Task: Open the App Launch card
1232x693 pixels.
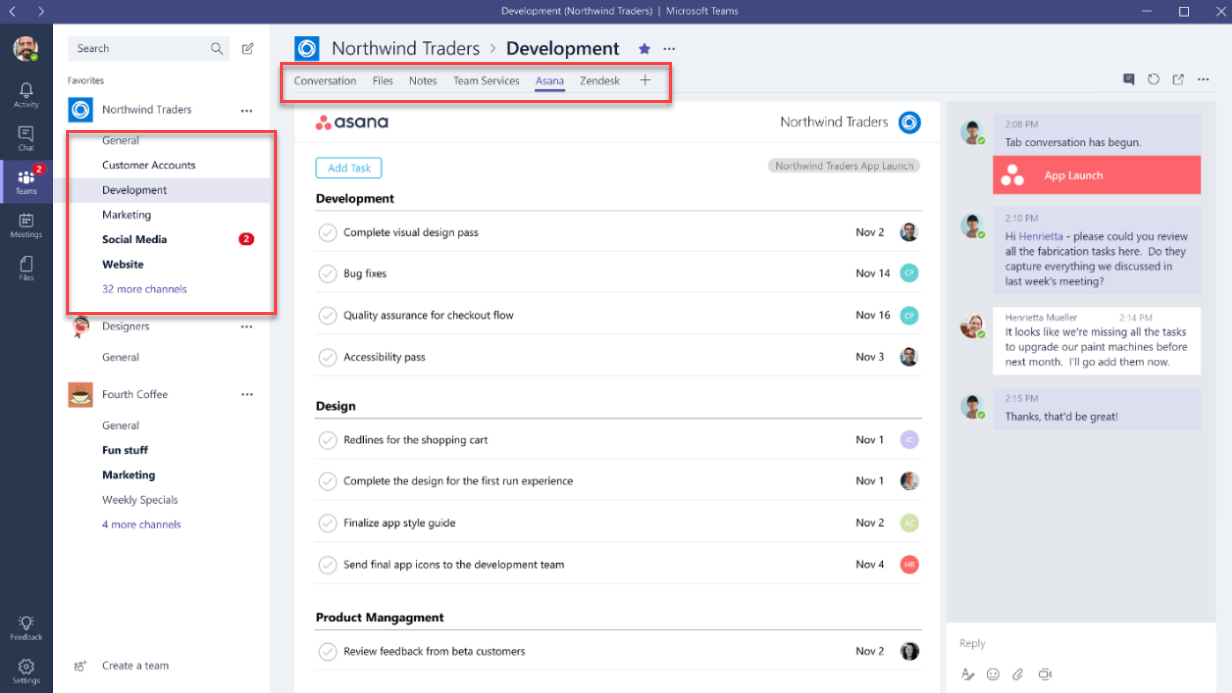Action: click(x=1097, y=175)
